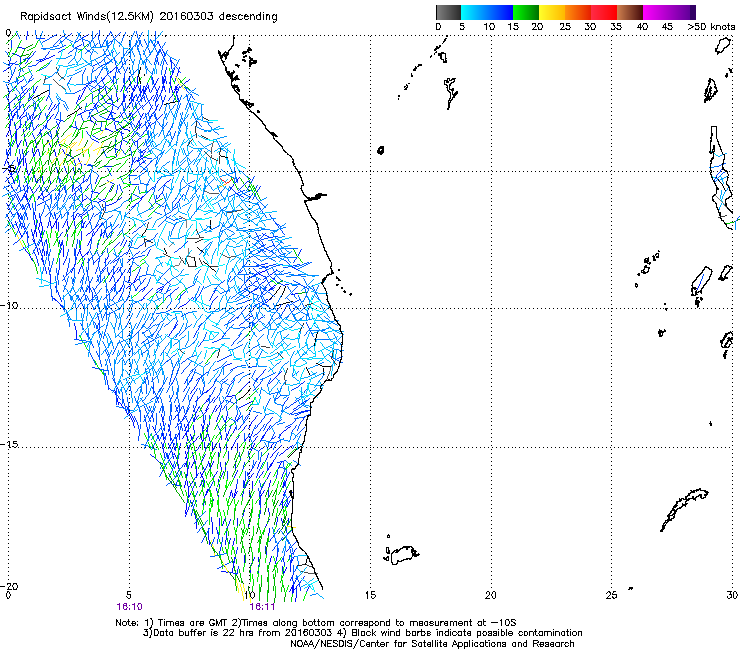Click the purple '16:11' swath time label
The image size is (740, 650).
coord(262,607)
